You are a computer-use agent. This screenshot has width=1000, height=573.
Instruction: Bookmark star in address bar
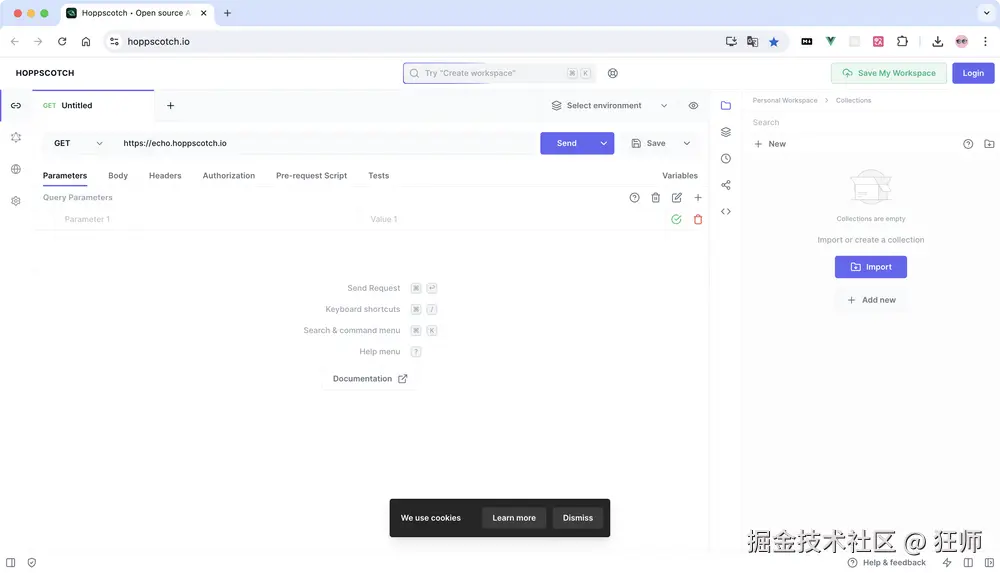pyautogui.click(x=774, y=41)
